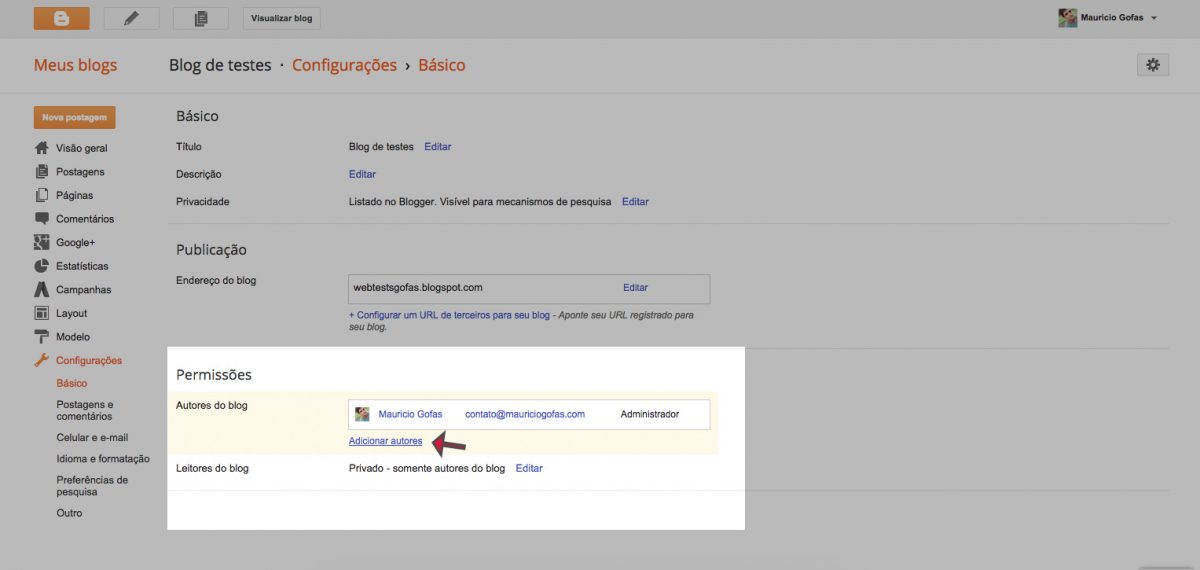Open Configurações in sidebar
This screenshot has width=1200, height=570.
(89, 360)
